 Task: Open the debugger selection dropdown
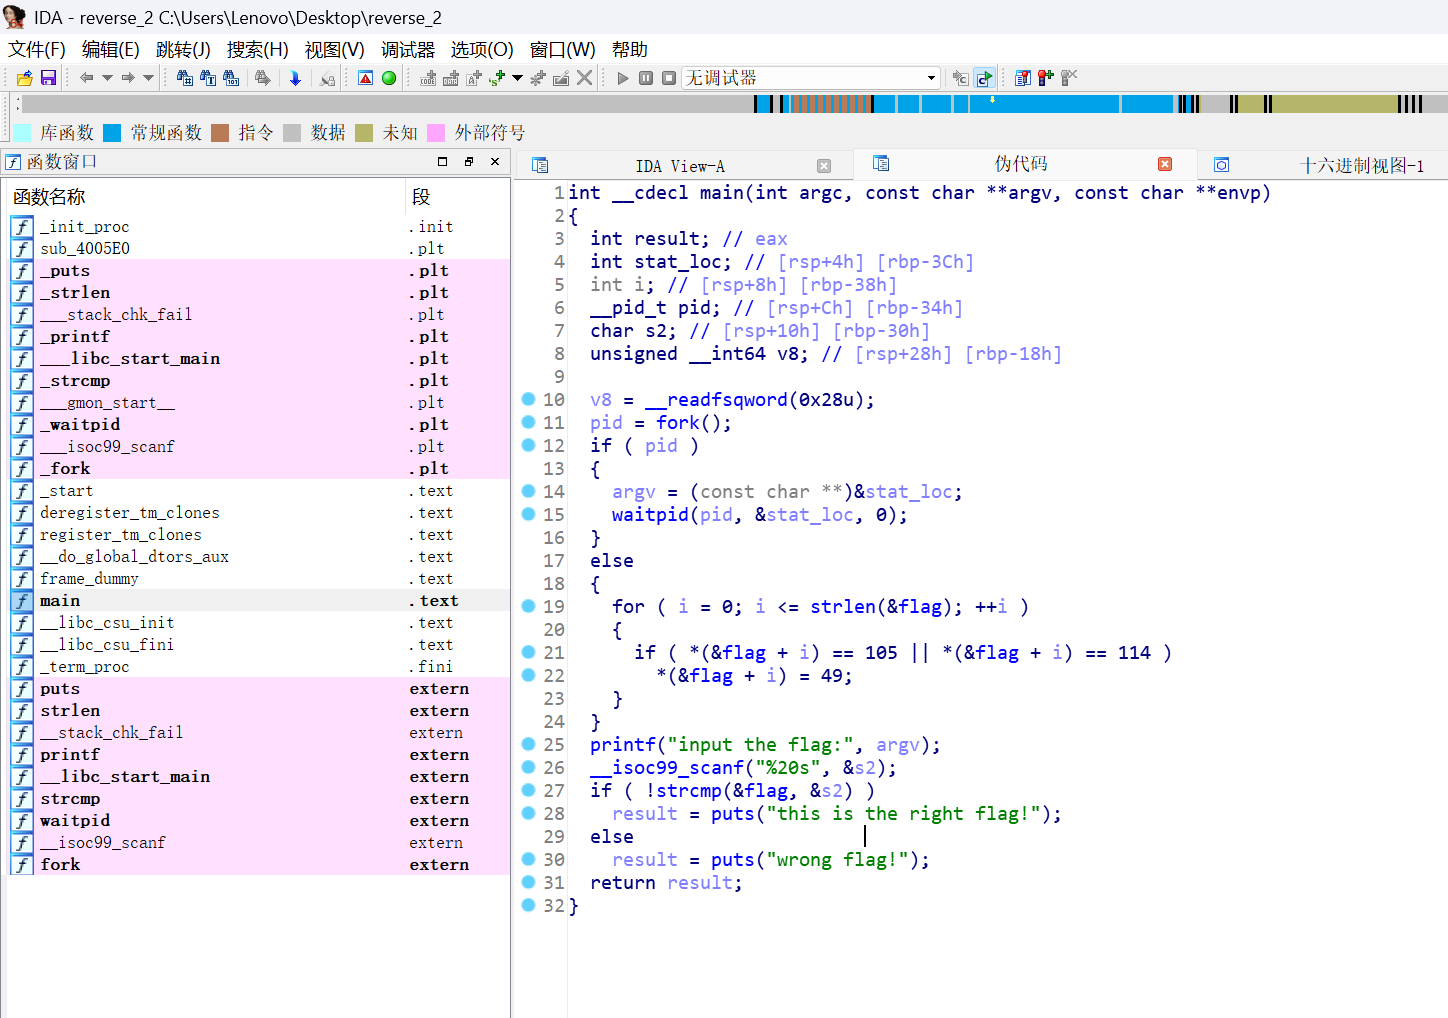coord(931,78)
